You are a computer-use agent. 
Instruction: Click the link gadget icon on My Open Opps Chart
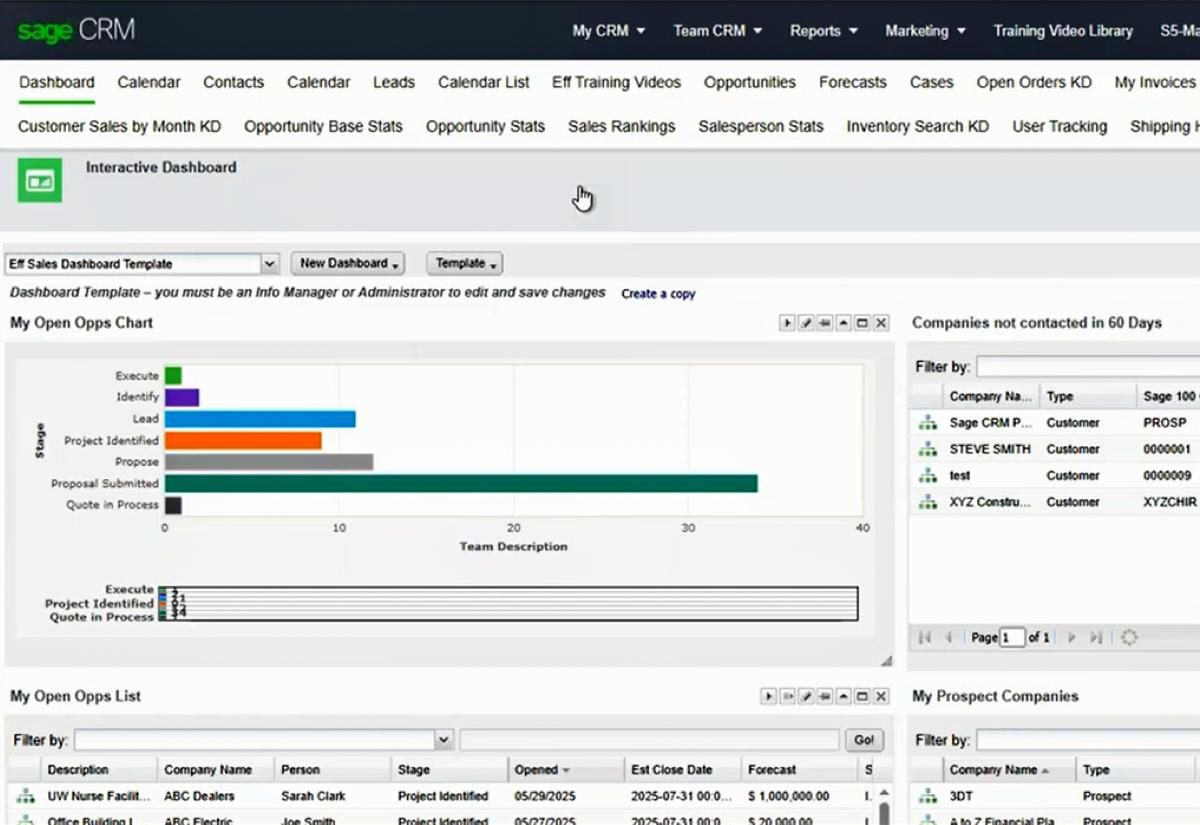tap(825, 323)
